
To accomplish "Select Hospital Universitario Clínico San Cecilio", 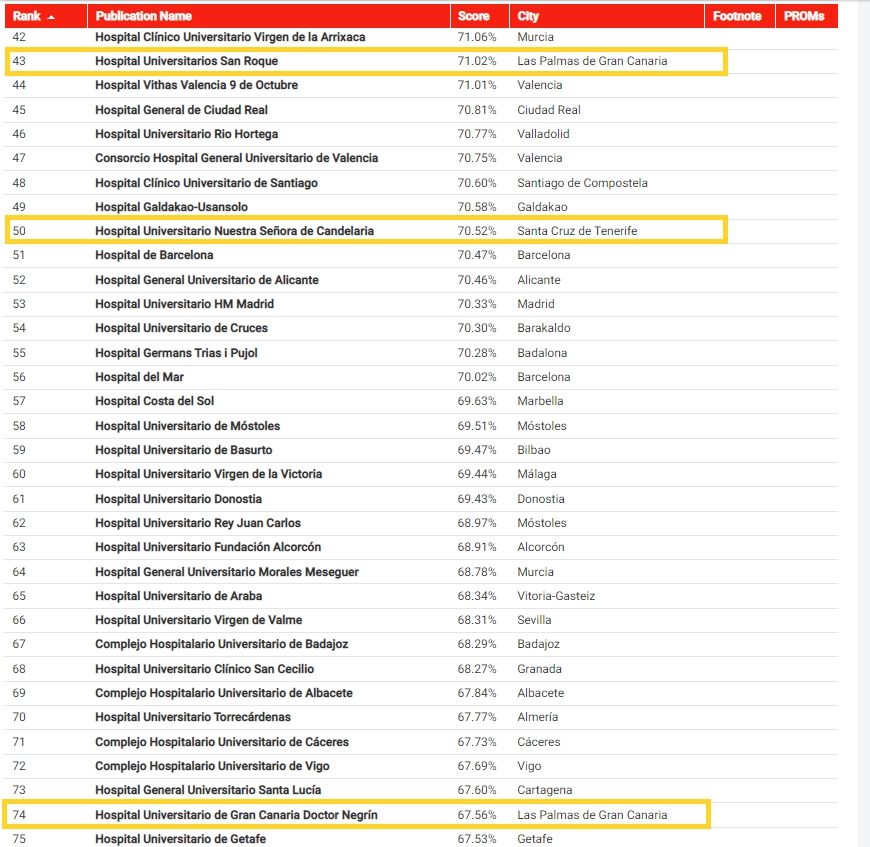I will tap(205, 669).
